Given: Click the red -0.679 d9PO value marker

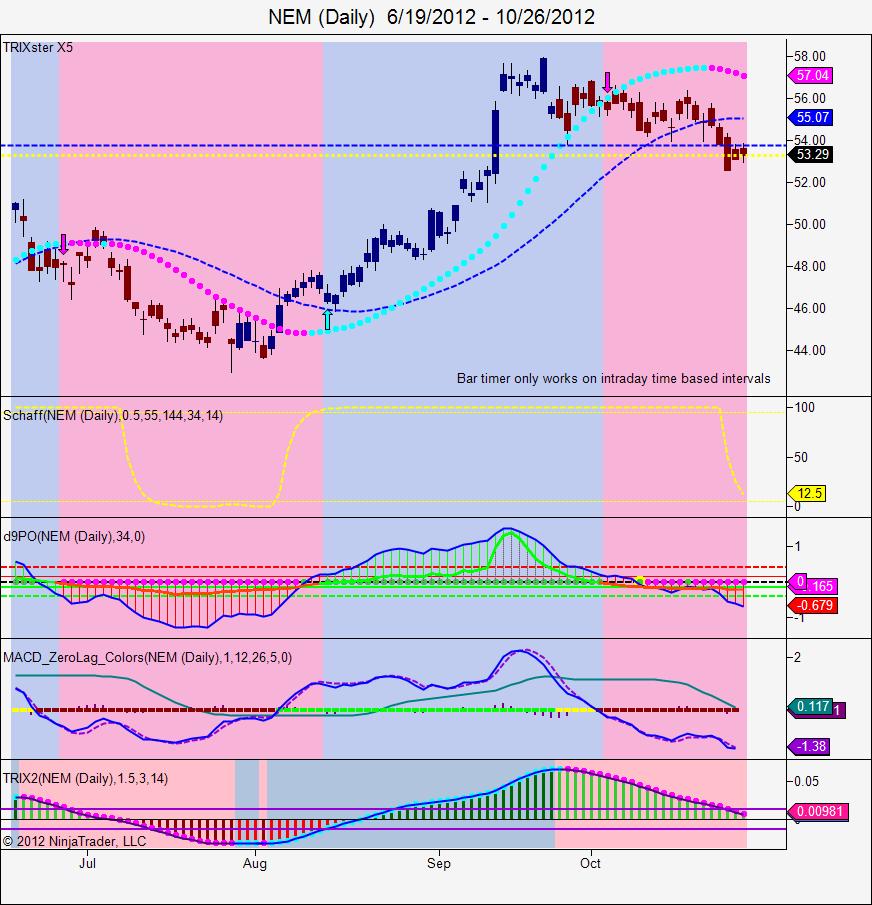Looking at the screenshot, I should 813,605.
